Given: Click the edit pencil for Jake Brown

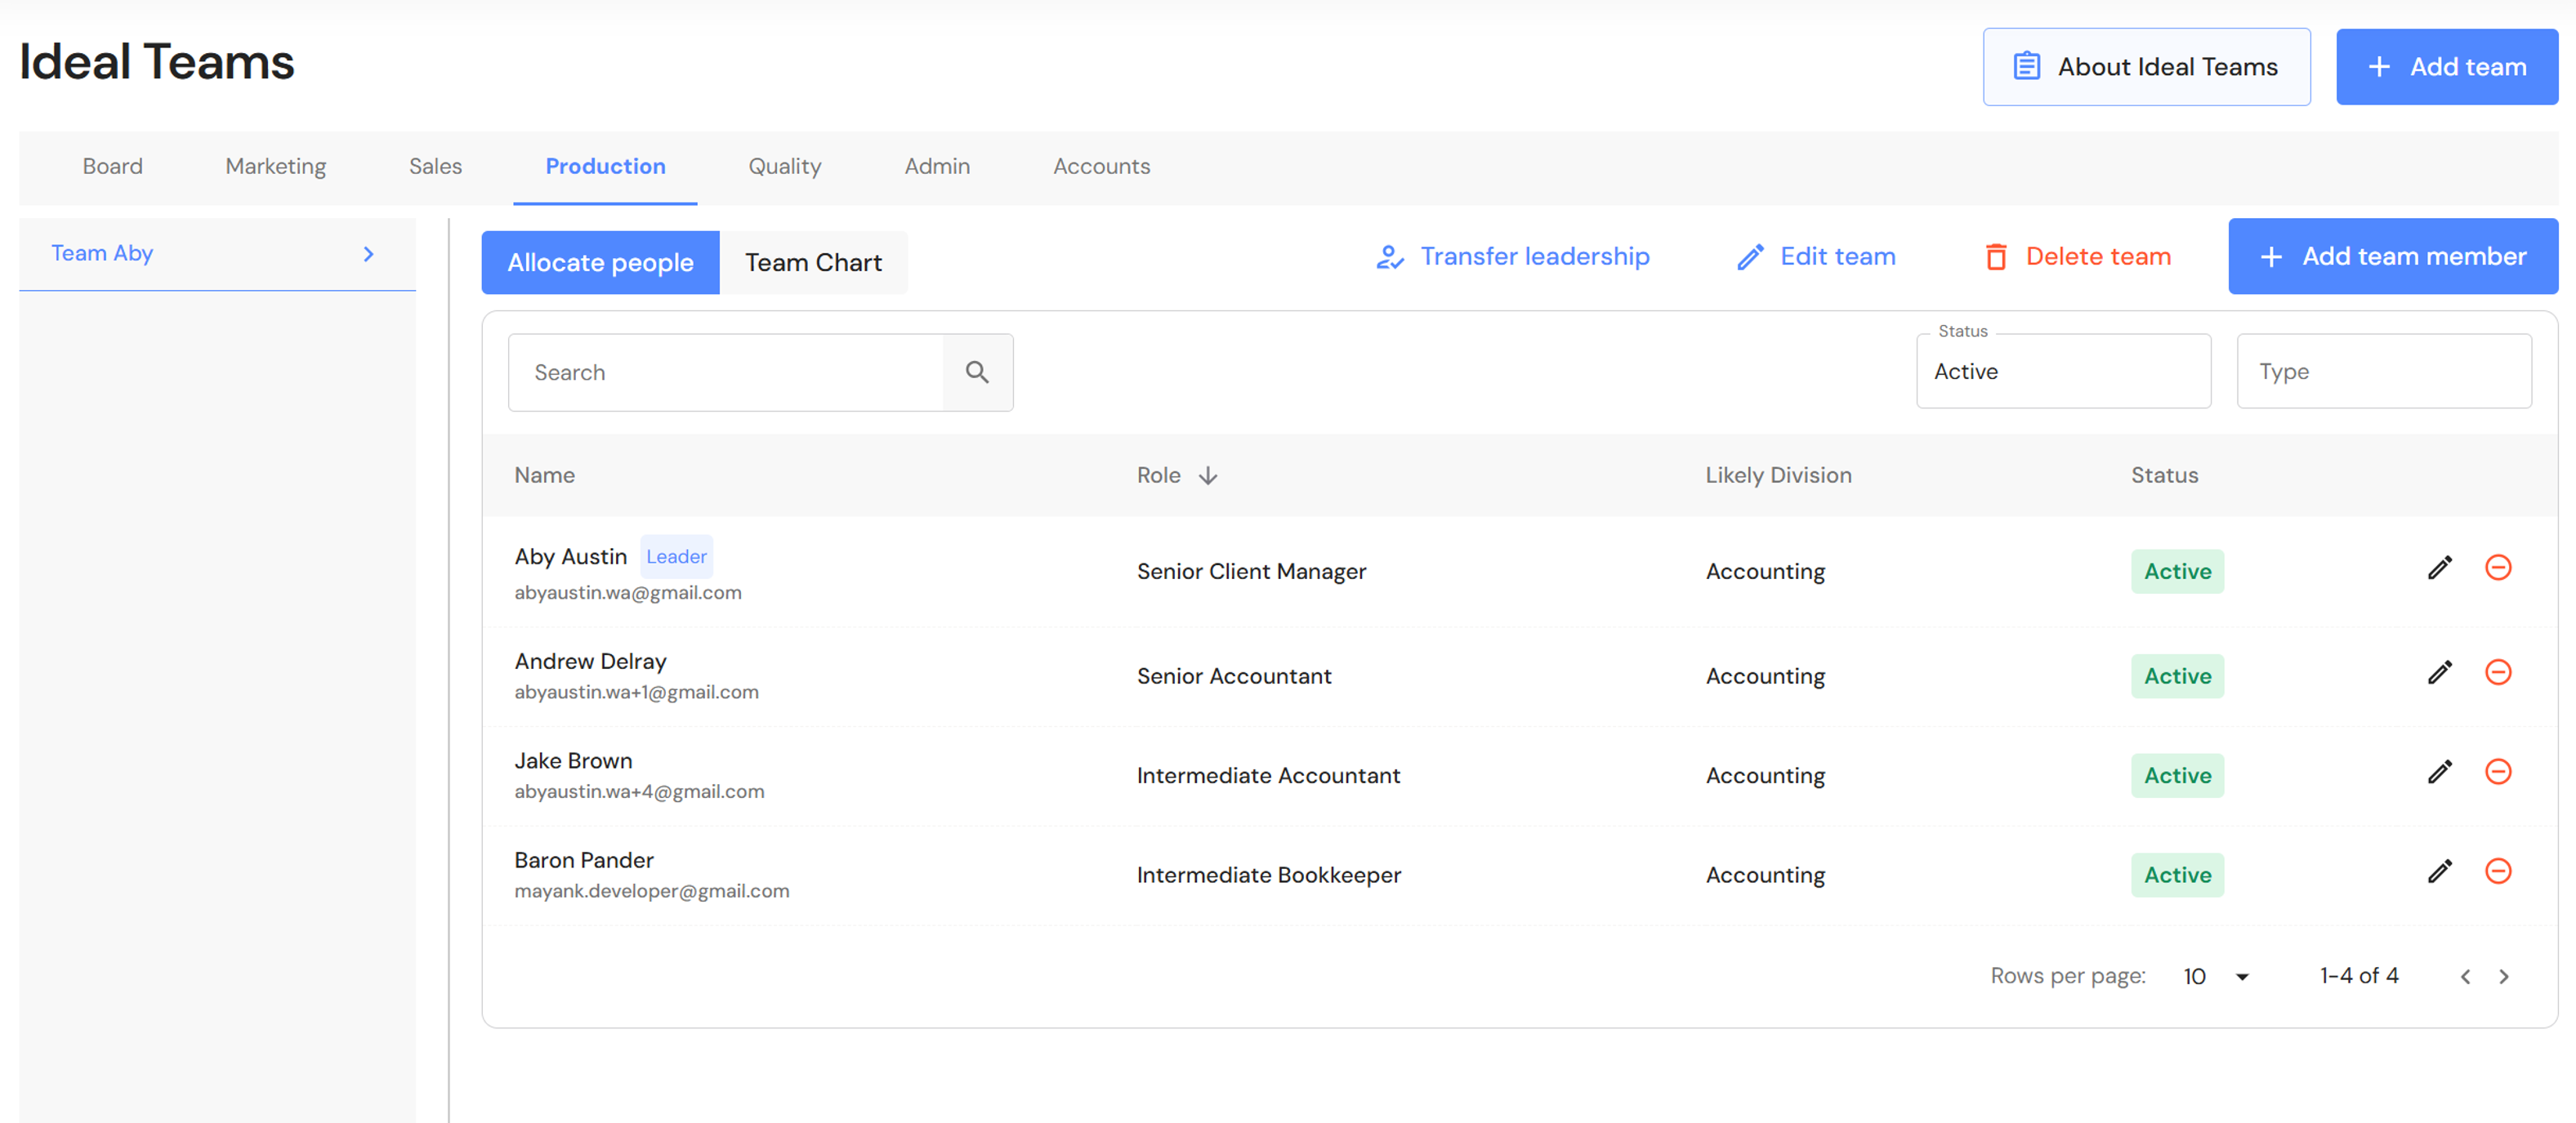Looking at the screenshot, I should pos(2439,772).
